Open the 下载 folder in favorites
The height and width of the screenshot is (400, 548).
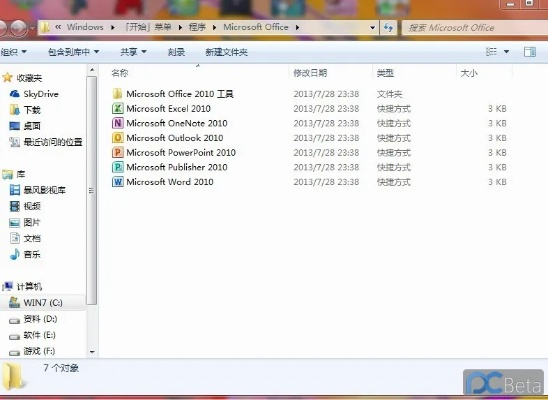25,110
